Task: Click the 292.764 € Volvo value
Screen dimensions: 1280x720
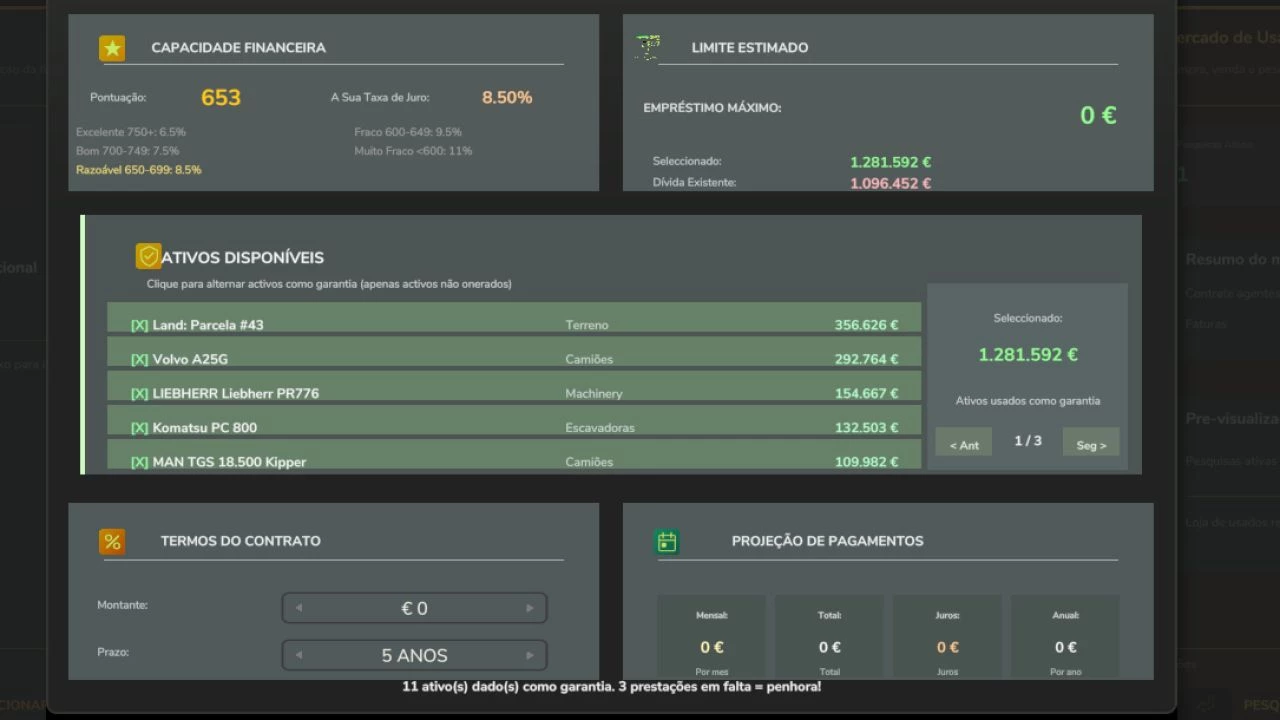Action: point(866,359)
